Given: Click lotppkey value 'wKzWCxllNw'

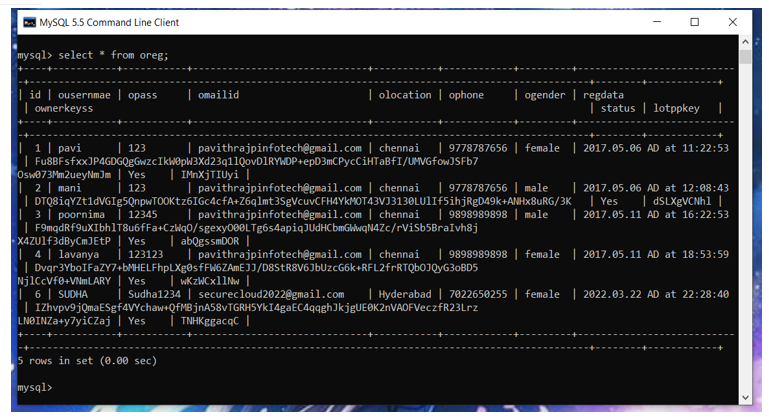Looking at the screenshot, I should pos(209,281).
